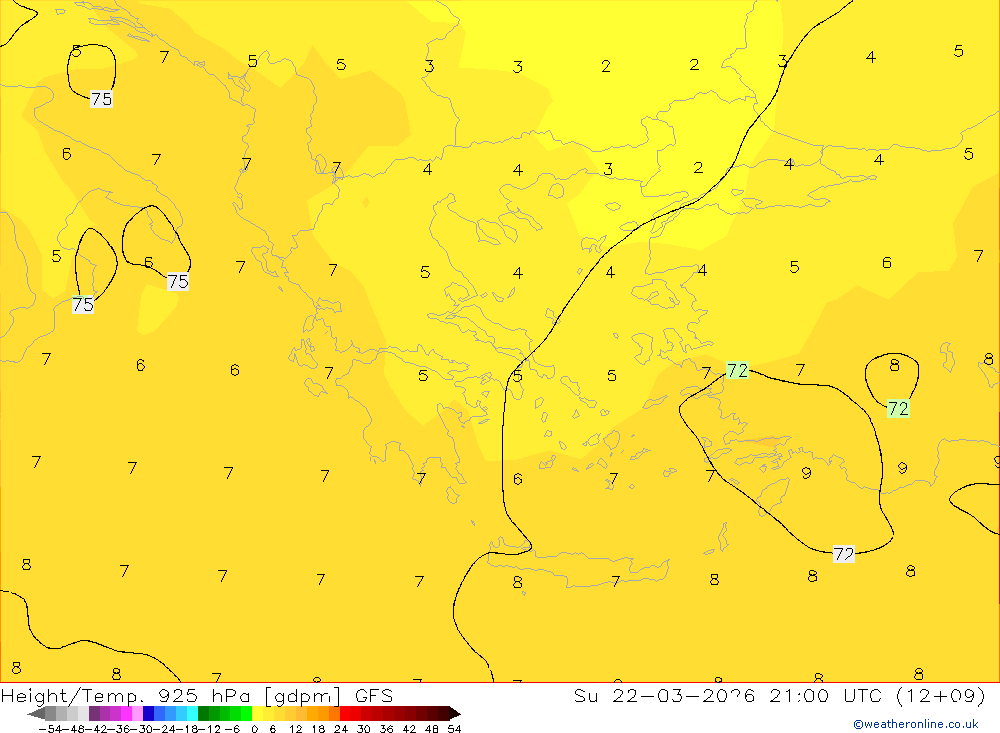Click the 'Height/Temp. 925 hPa [gdpm] GFS' title
The width and height of the screenshot is (1000, 733).
click(196, 695)
